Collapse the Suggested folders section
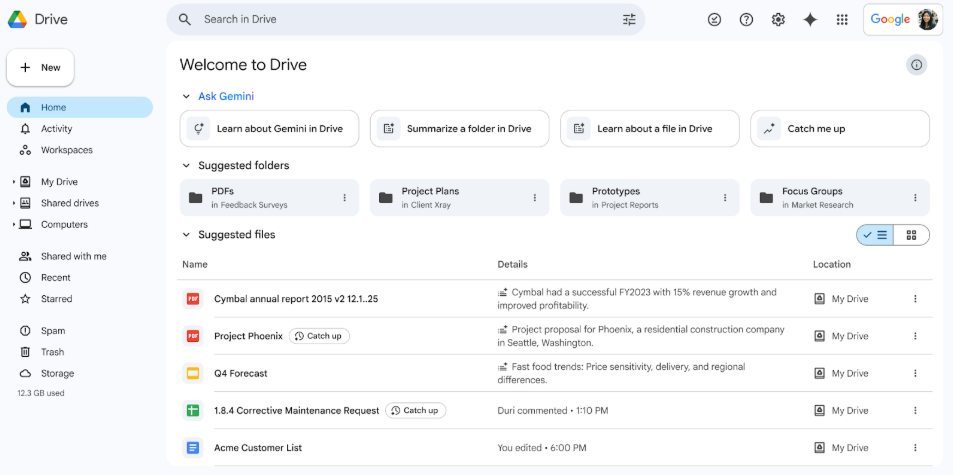The height and width of the screenshot is (475, 953). pyautogui.click(x=186, y=166)
